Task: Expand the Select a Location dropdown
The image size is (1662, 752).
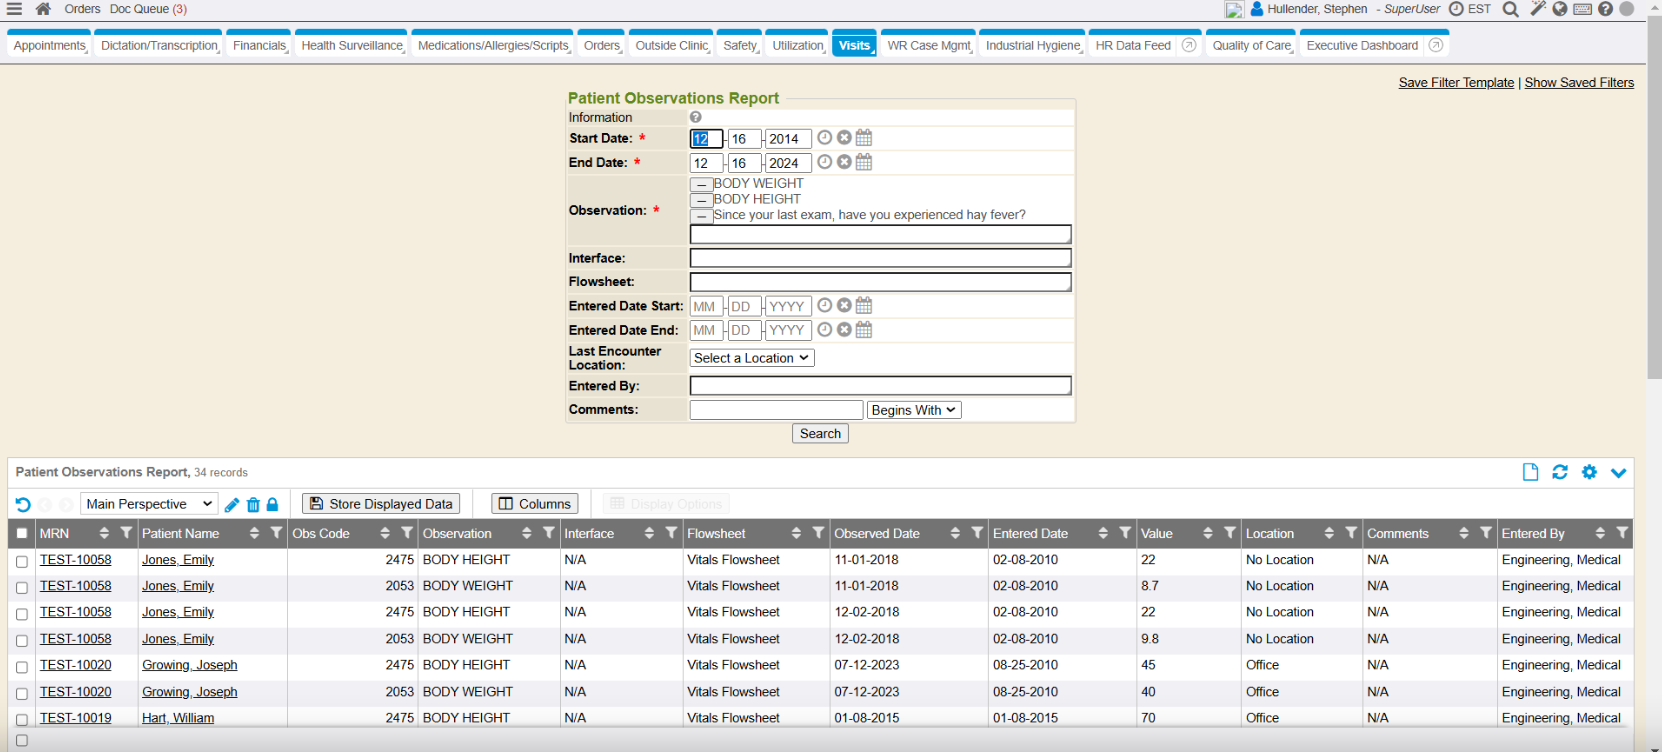Action: click(x=751, y=358)
